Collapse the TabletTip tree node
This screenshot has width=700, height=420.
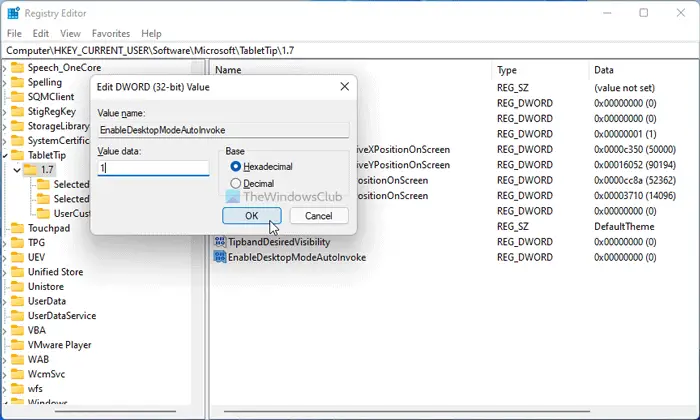(x=5, y=156)
